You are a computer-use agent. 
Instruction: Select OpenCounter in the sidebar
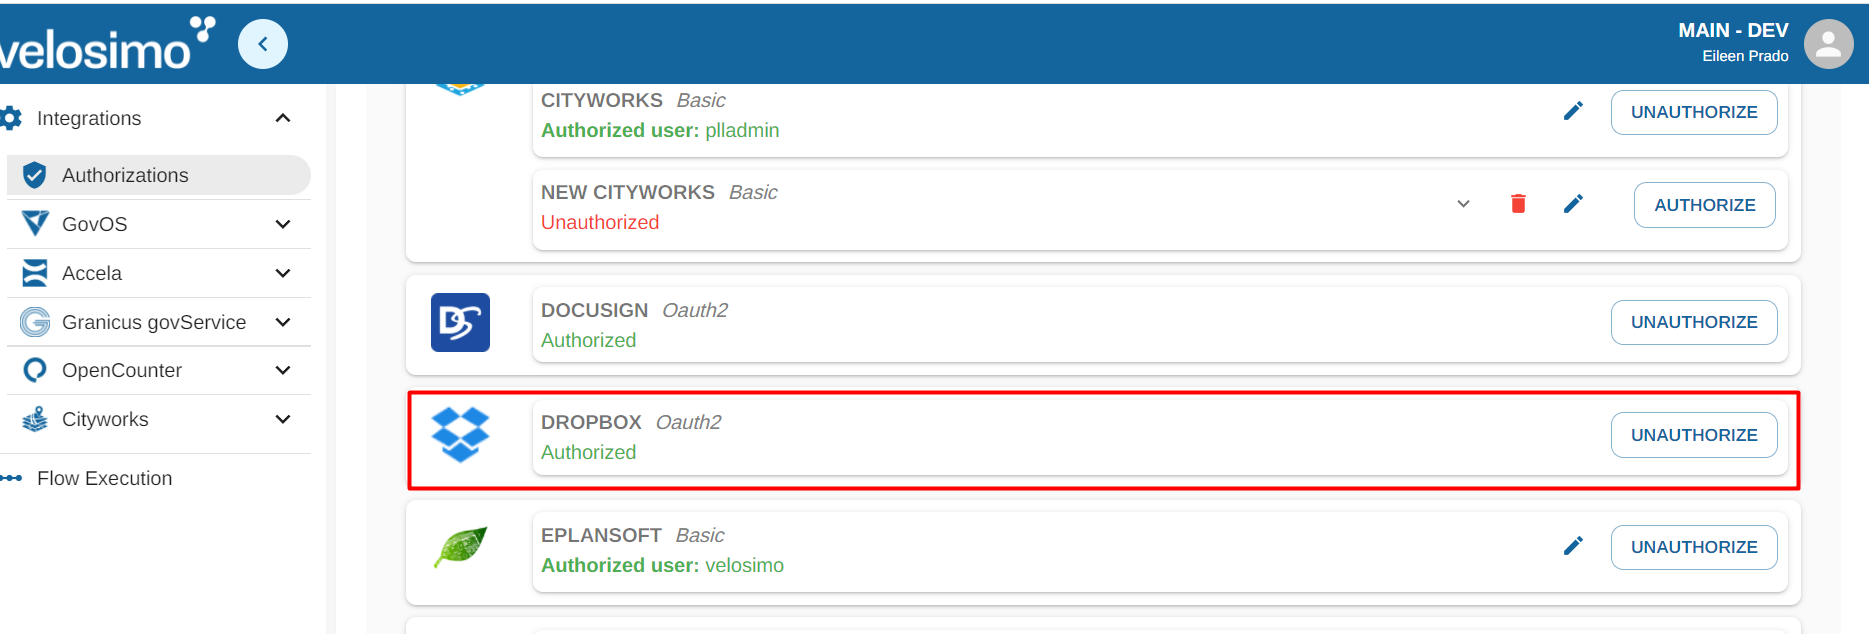(159, 370)
